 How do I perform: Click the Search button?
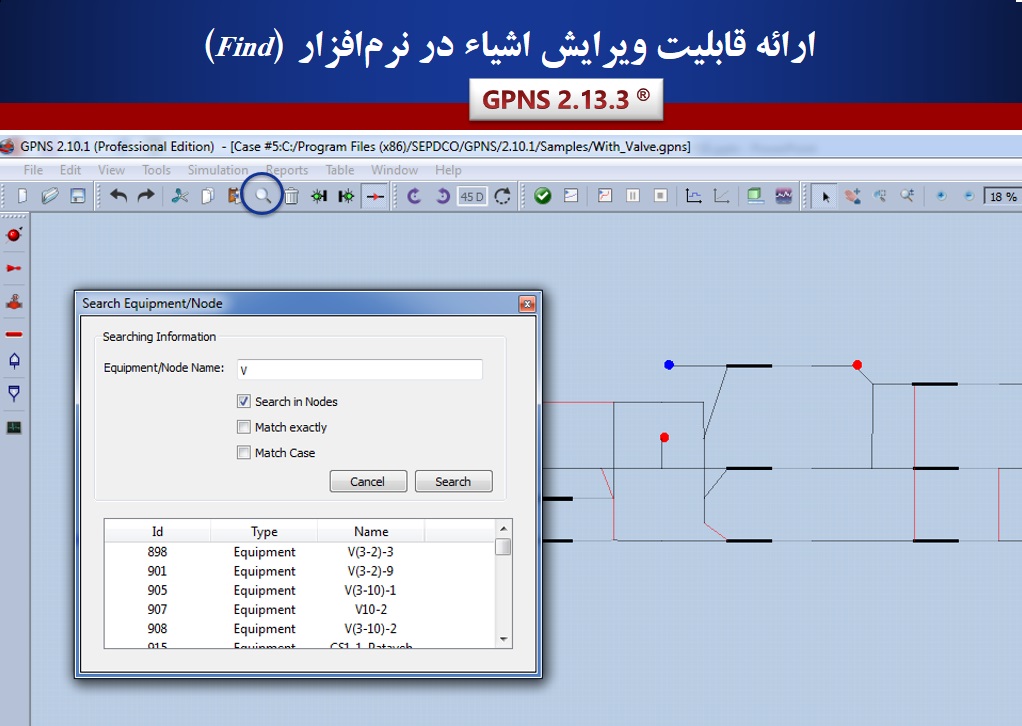click(454, 482)
